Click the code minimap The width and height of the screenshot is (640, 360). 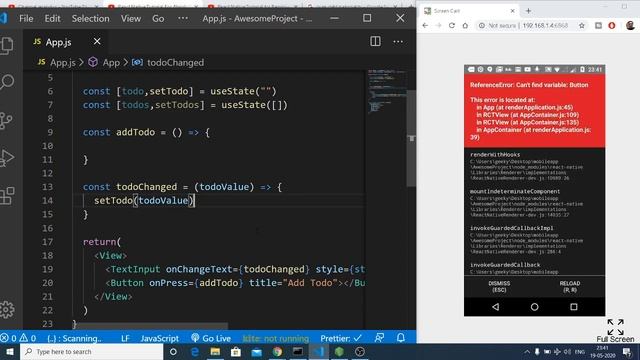pyautogui.click(x=386, y=92)
